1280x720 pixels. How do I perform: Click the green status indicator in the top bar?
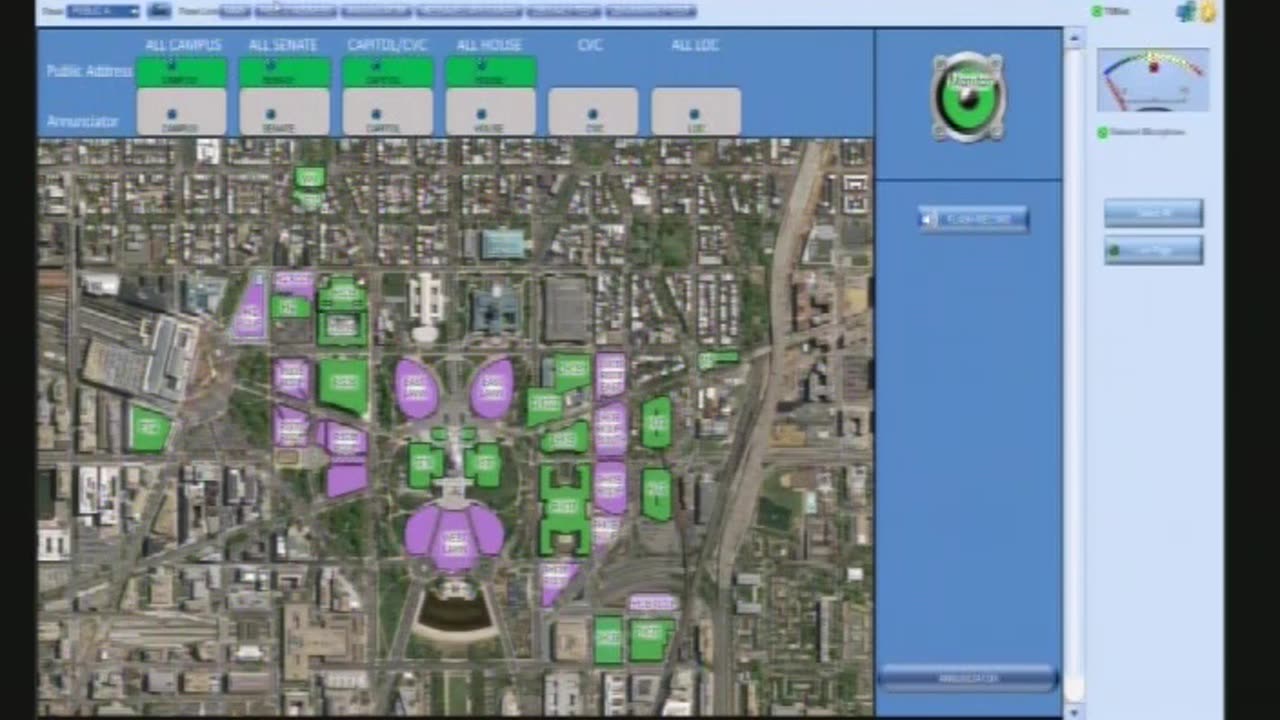coord(1097,11)
